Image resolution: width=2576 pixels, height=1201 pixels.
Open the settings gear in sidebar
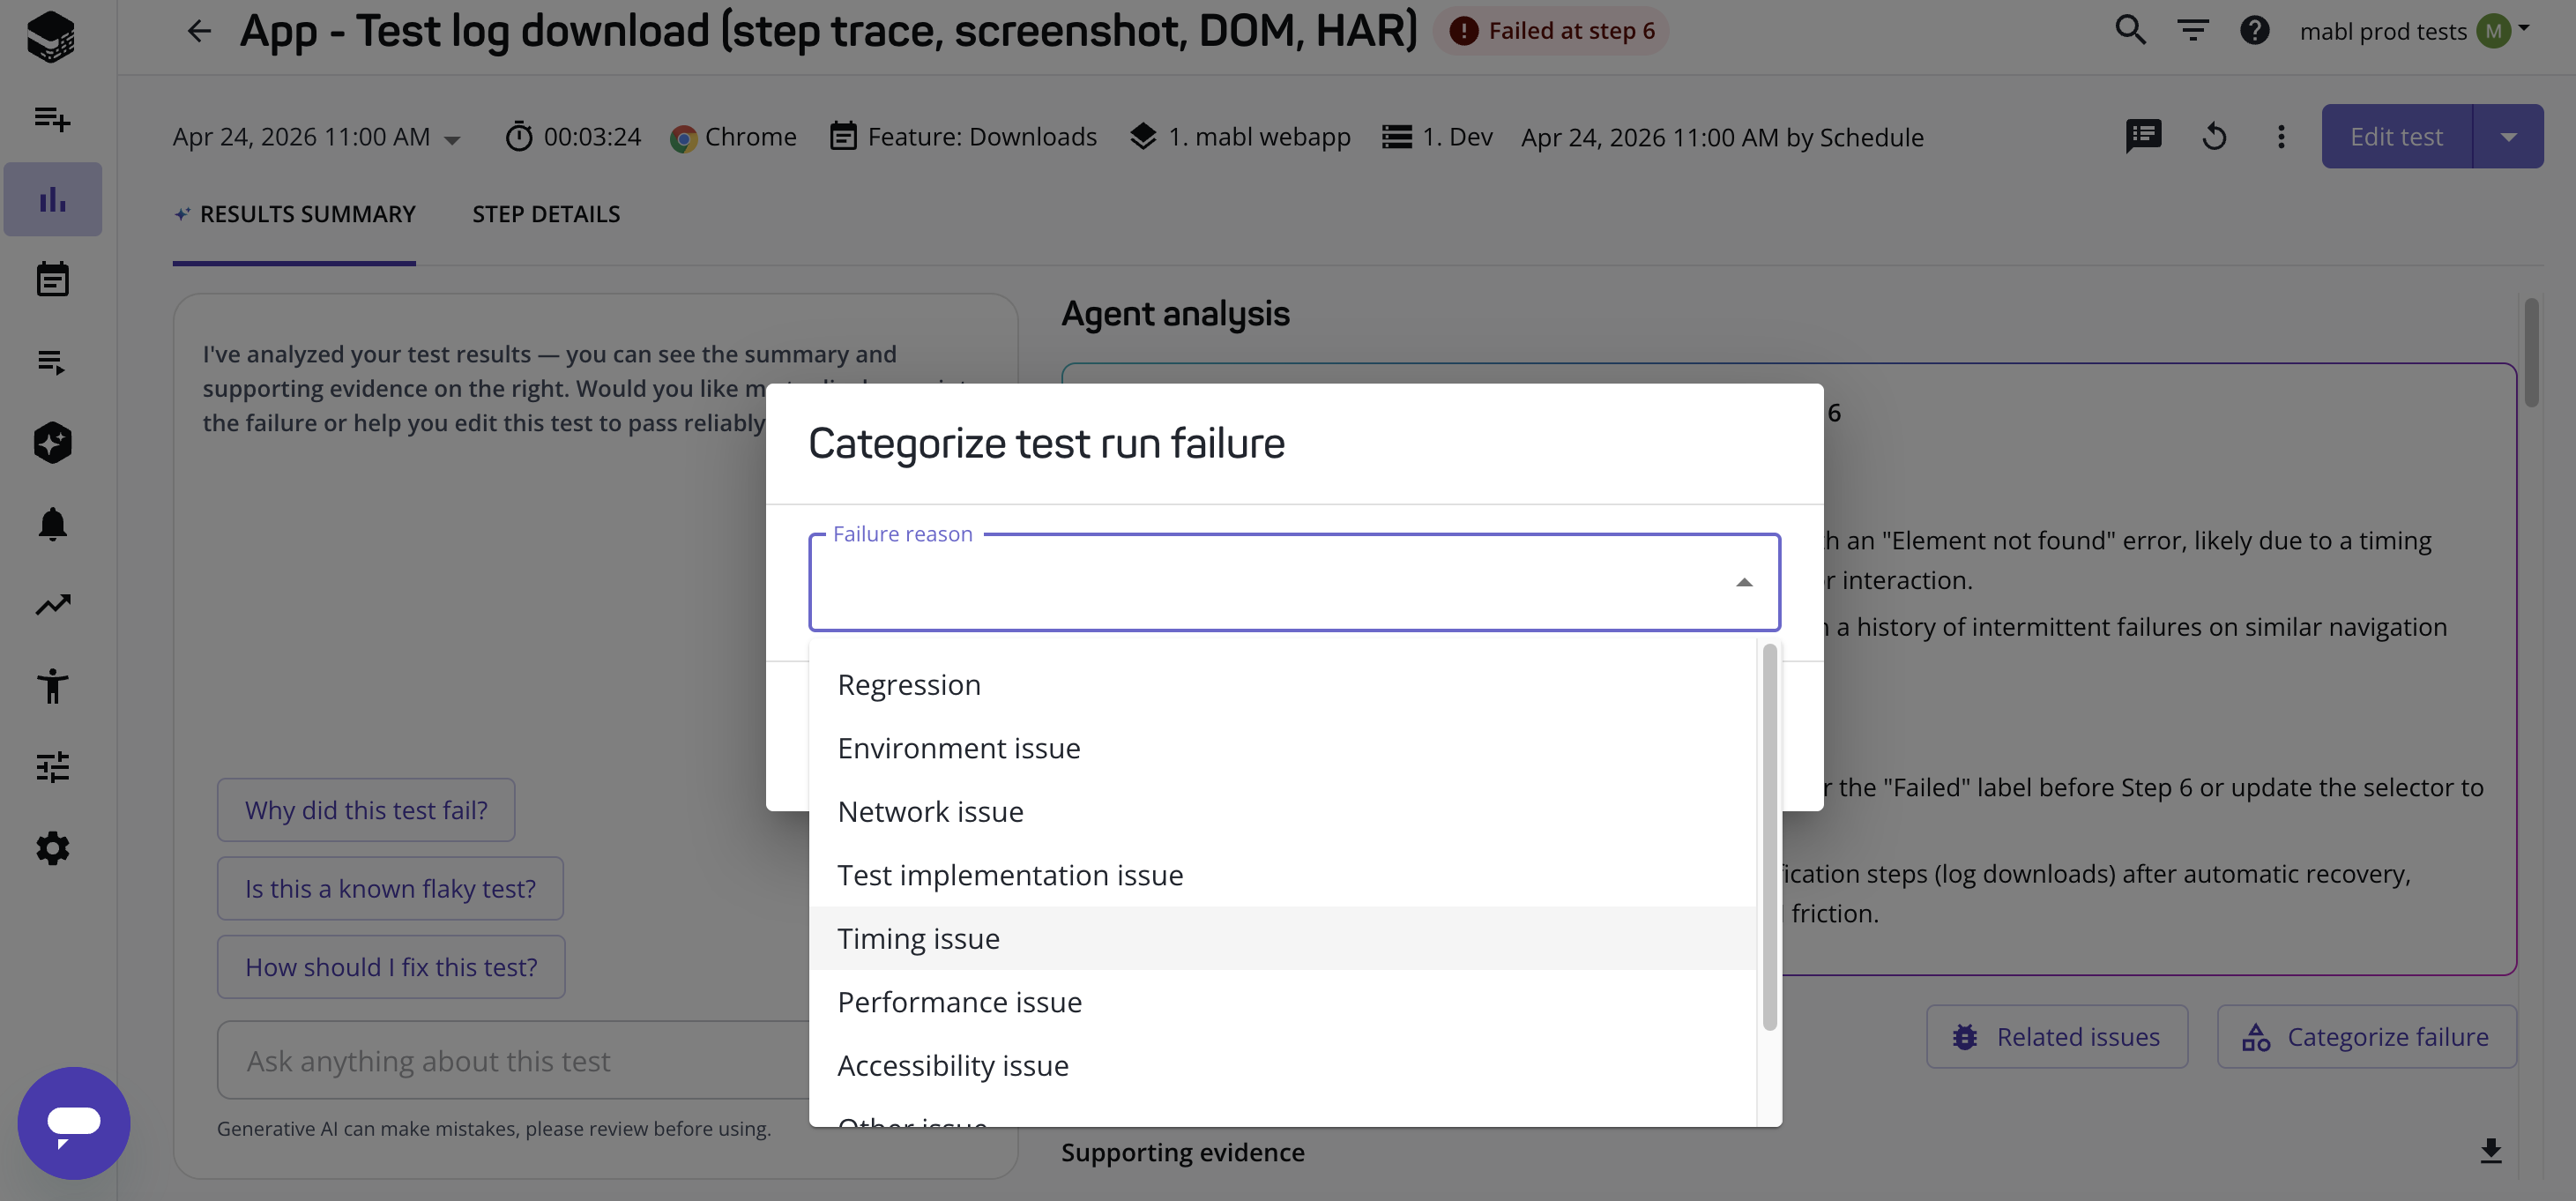click(53, 848)
